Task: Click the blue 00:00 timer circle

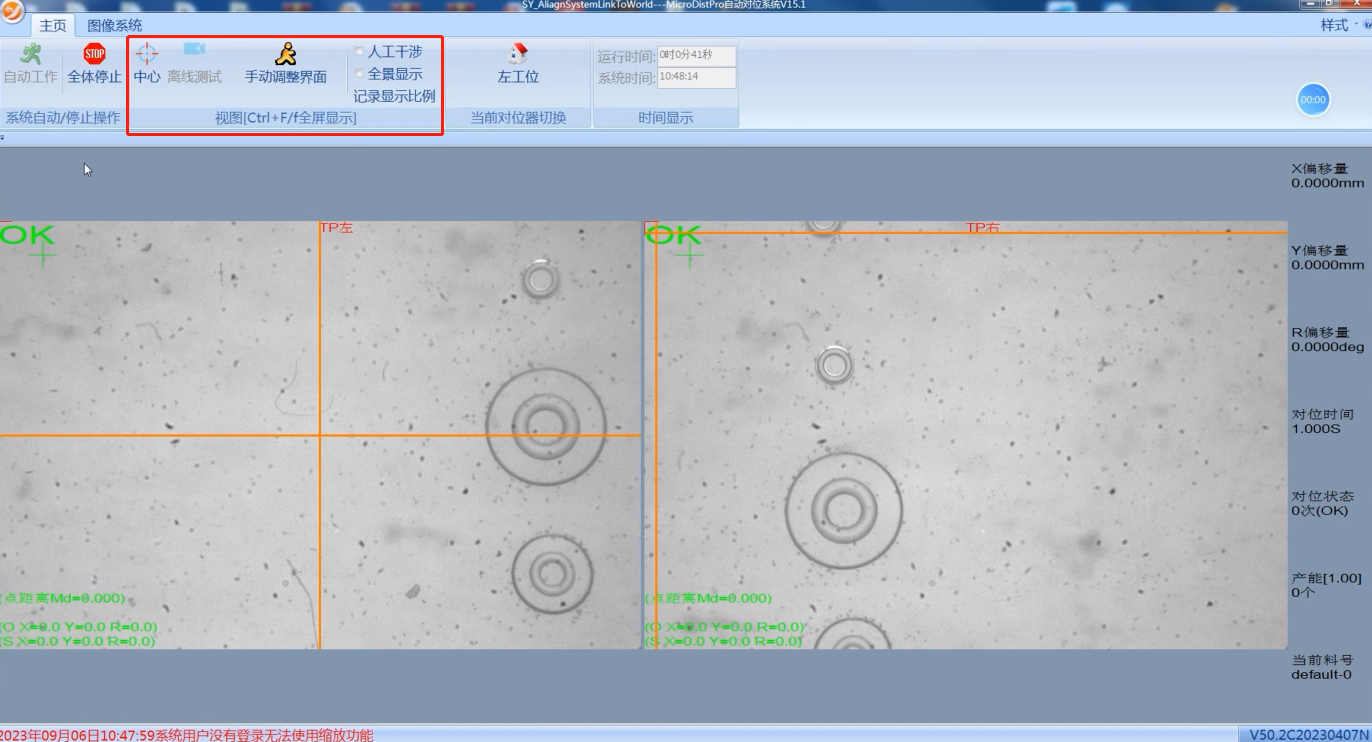Action: (x=1313, y=100)
